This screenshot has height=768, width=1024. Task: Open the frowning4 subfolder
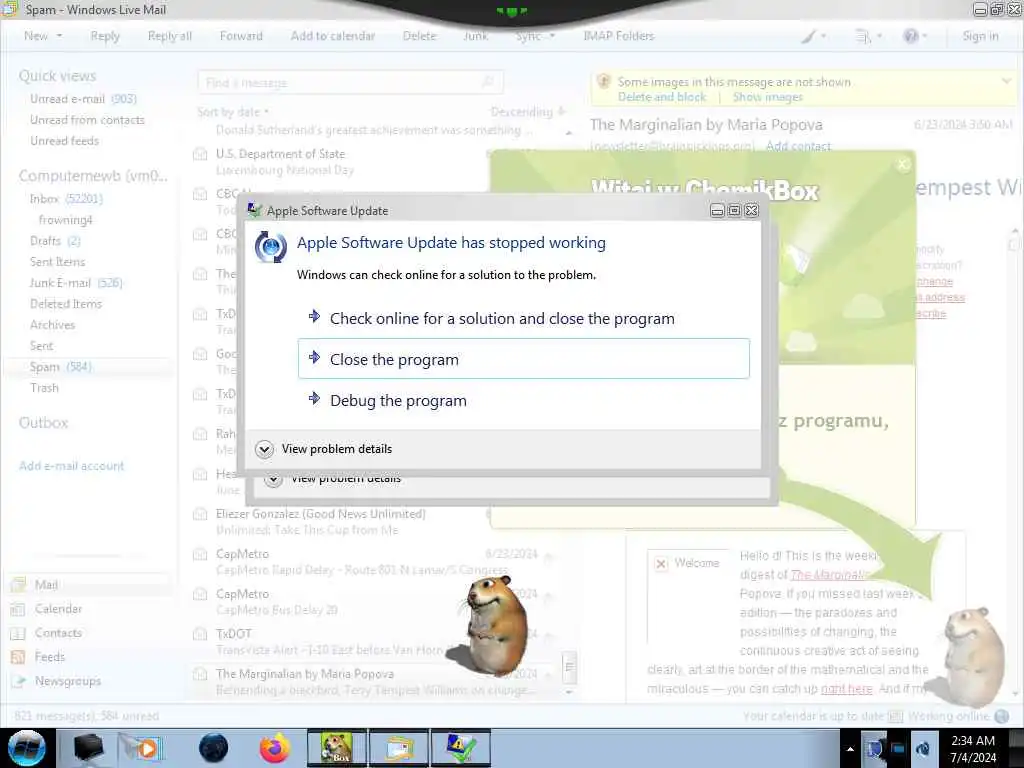(65, 219)
